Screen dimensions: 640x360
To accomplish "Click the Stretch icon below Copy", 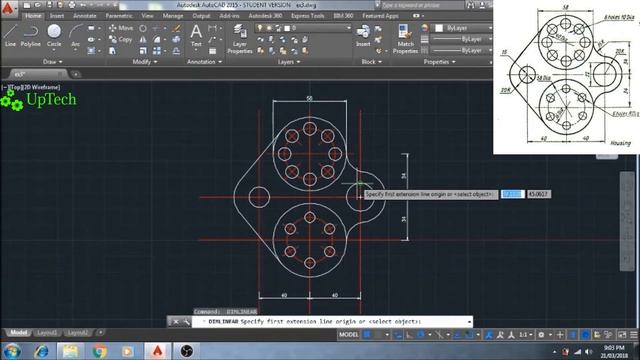I will [x=113, y=51].
